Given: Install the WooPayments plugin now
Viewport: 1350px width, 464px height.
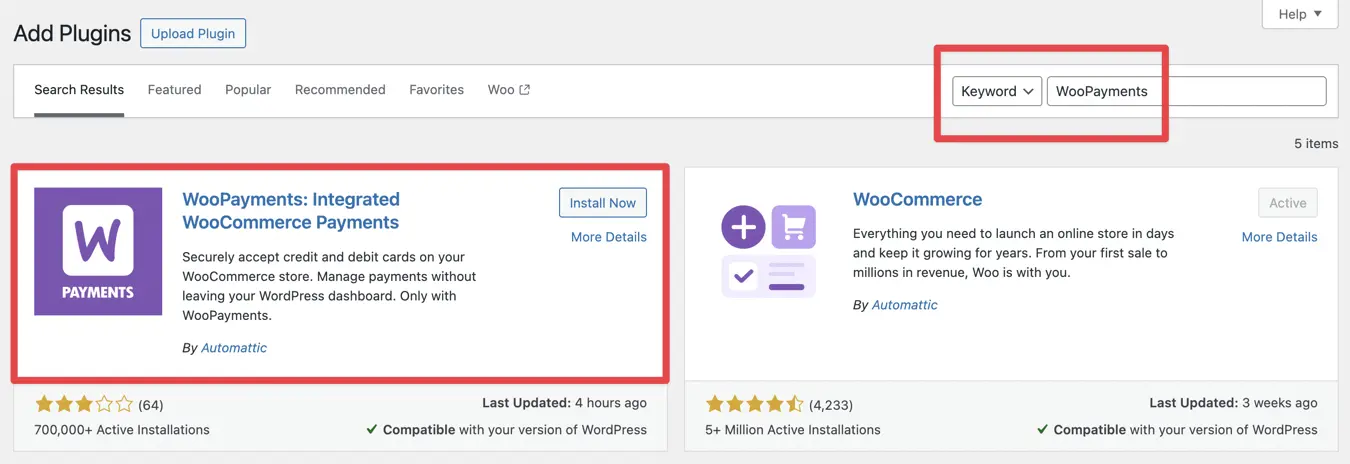Looking at the screenshot, I should [603, 203].
